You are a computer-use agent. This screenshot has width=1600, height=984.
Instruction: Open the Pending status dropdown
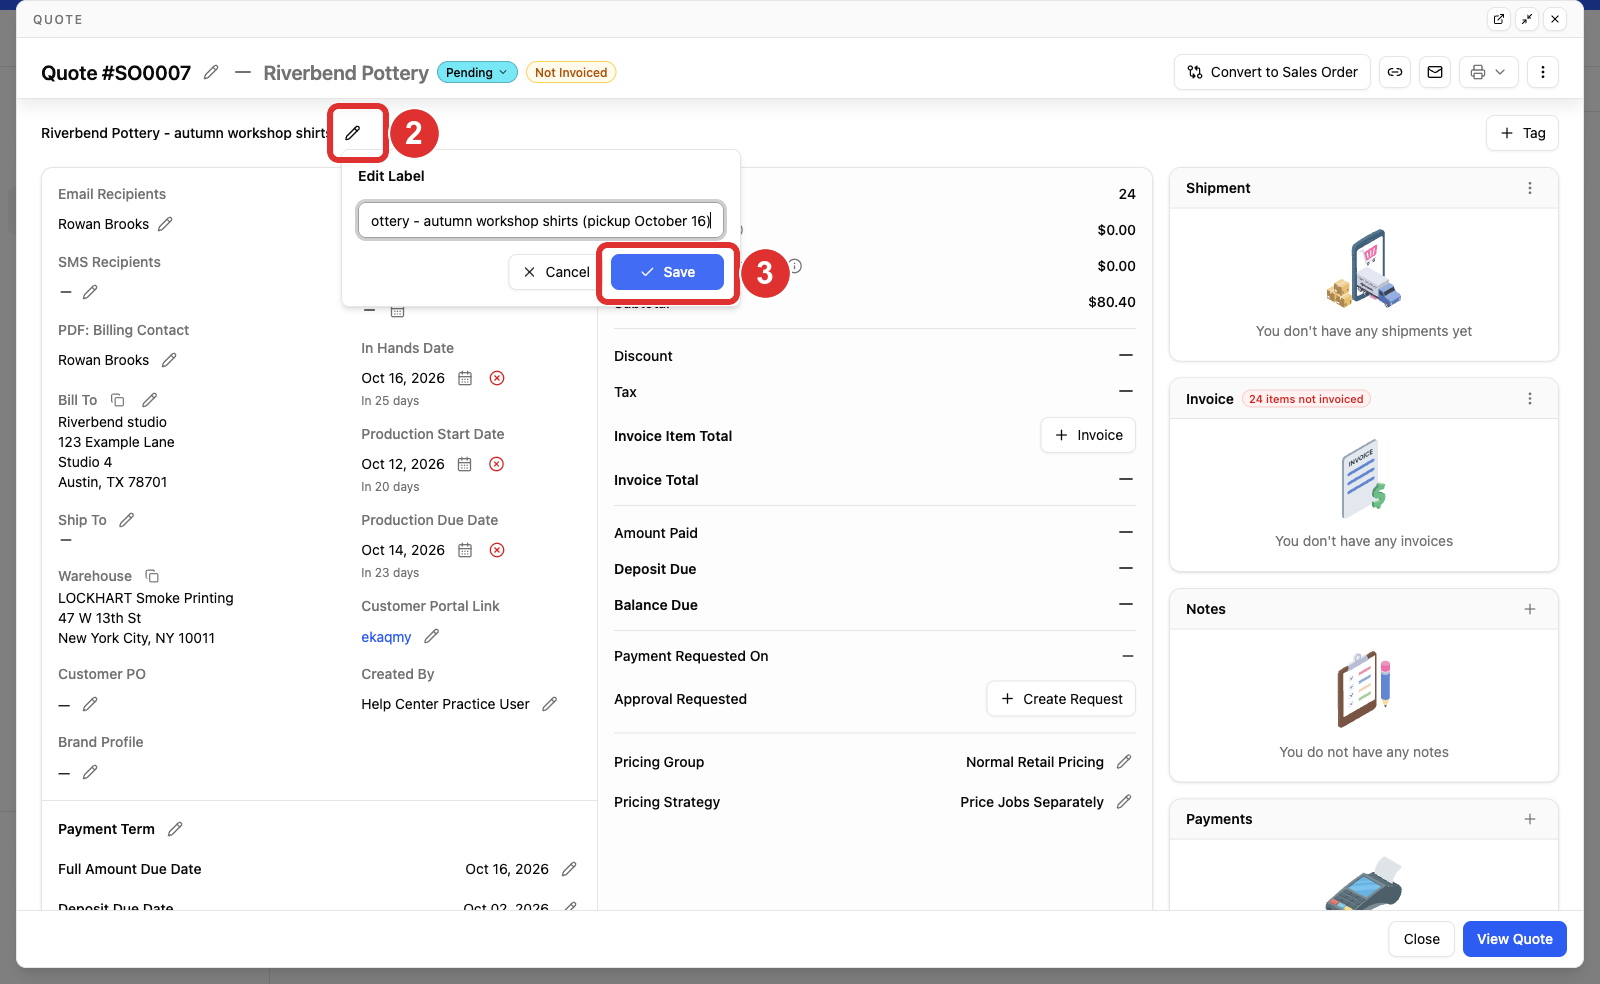pyautogui.click(x=477, y=72)
